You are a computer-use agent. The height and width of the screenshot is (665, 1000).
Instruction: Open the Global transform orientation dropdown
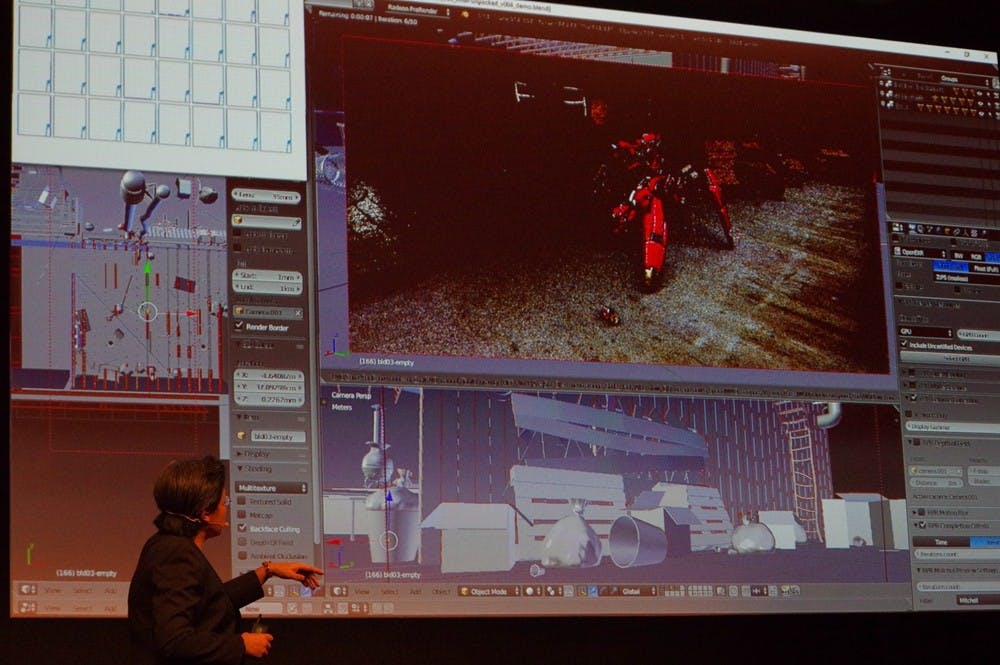click(x=638, y=592)
